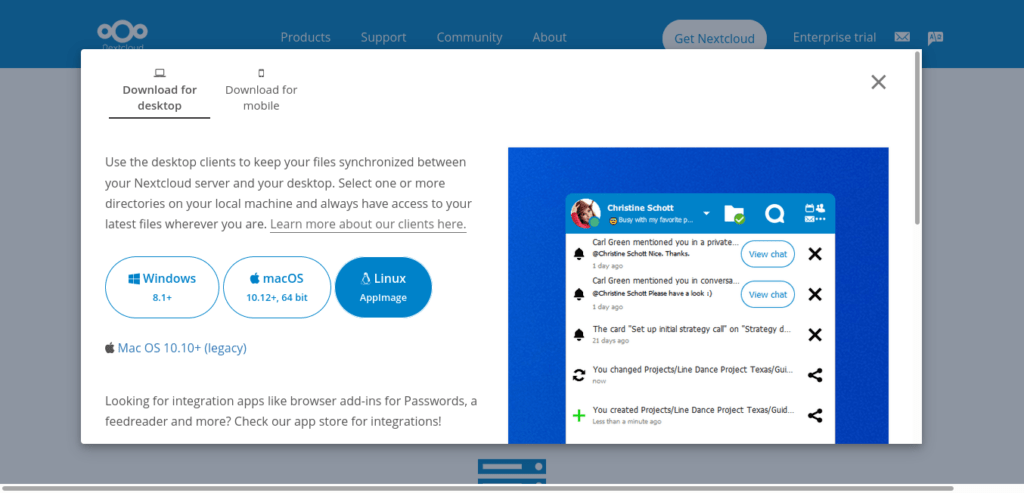Click share icon for 'You created Projects' entry
Viewport: 1024px width, 493px height.
pos(815,415)
